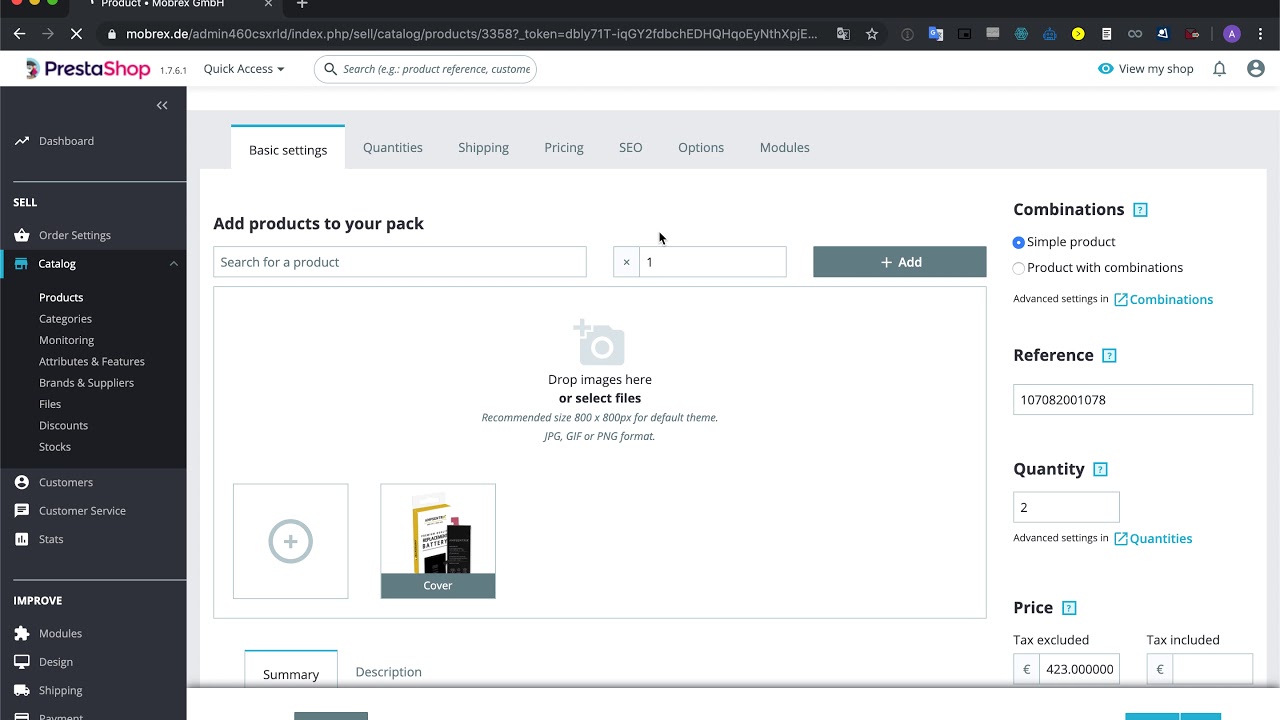1280x720 pixels.
Task: Open the Reference help icon
Action: pyautogui.click(x=1109, y=356)
